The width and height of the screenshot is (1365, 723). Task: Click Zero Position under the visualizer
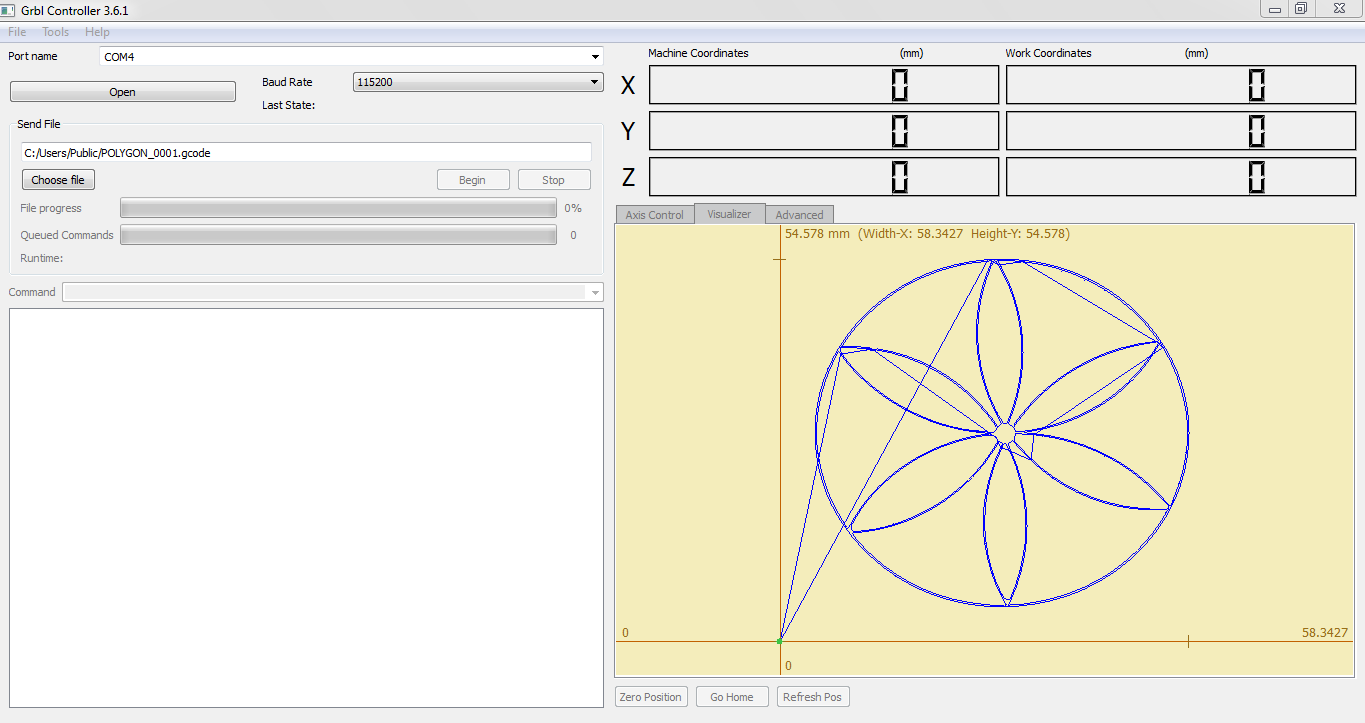click(651, 696)
